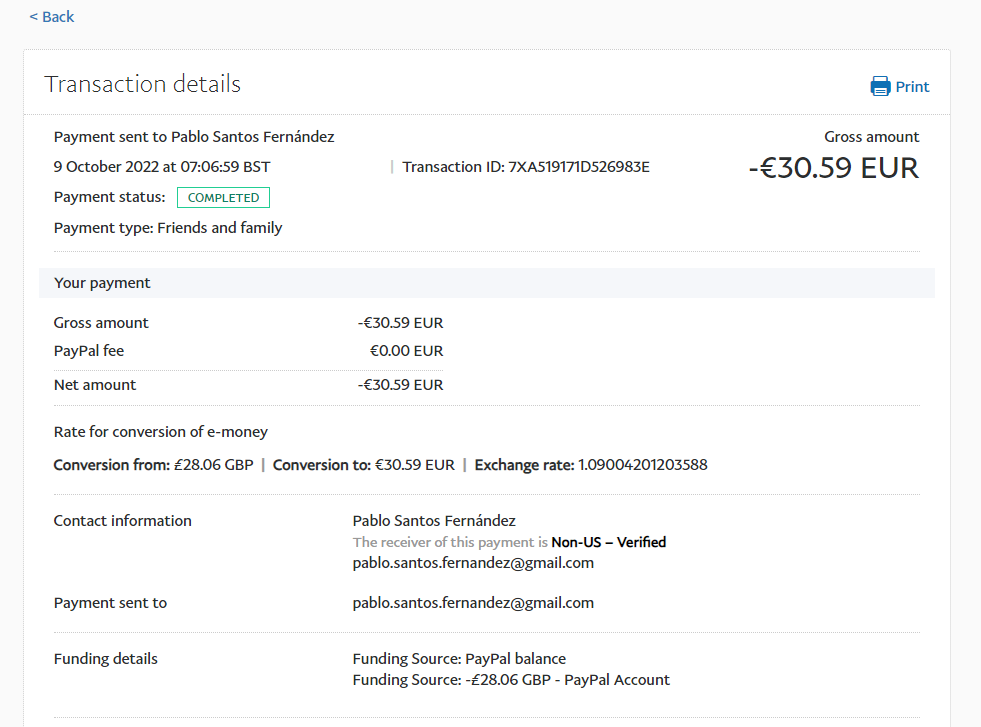Click the email in Payment sent to row
Viewport: 981px width, 727px height.
click(473, 603)
